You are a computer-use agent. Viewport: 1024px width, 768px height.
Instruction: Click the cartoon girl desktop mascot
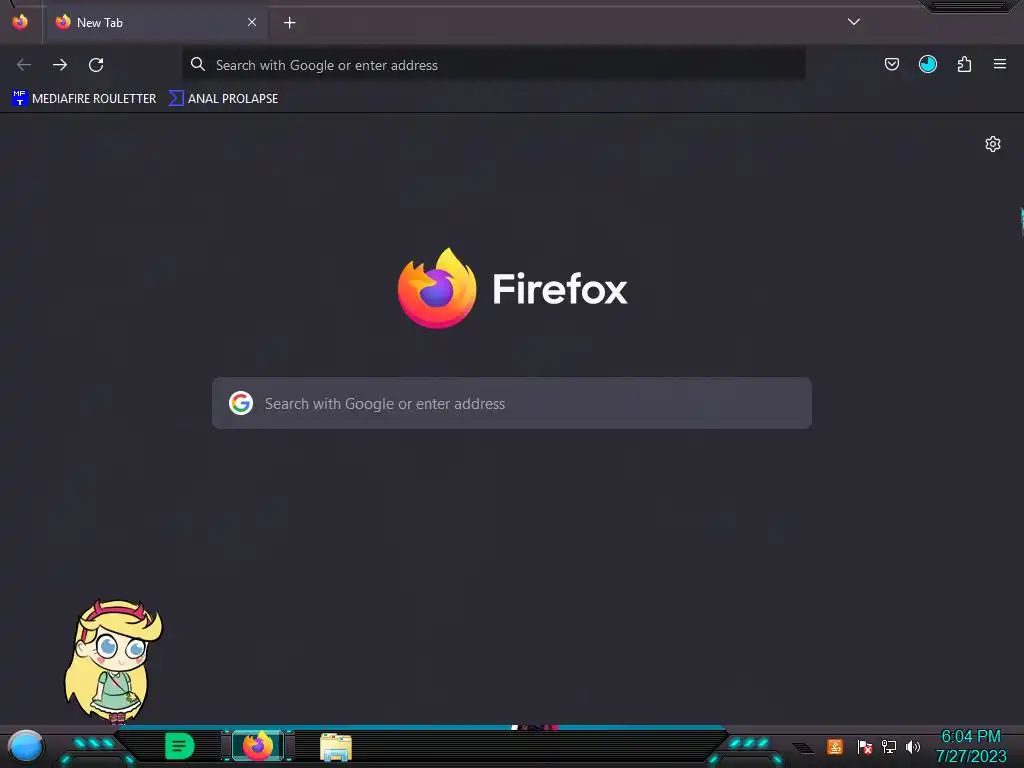tap(113, 661)
